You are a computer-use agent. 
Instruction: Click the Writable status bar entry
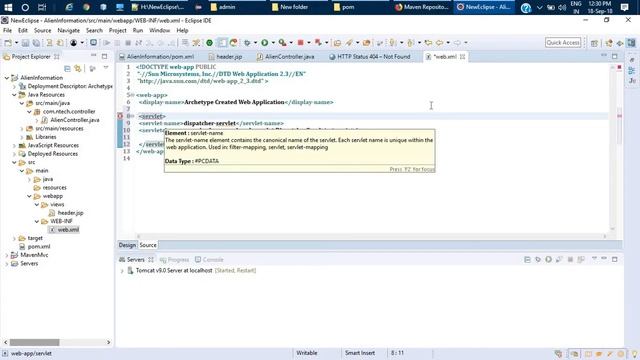point(307,353)
